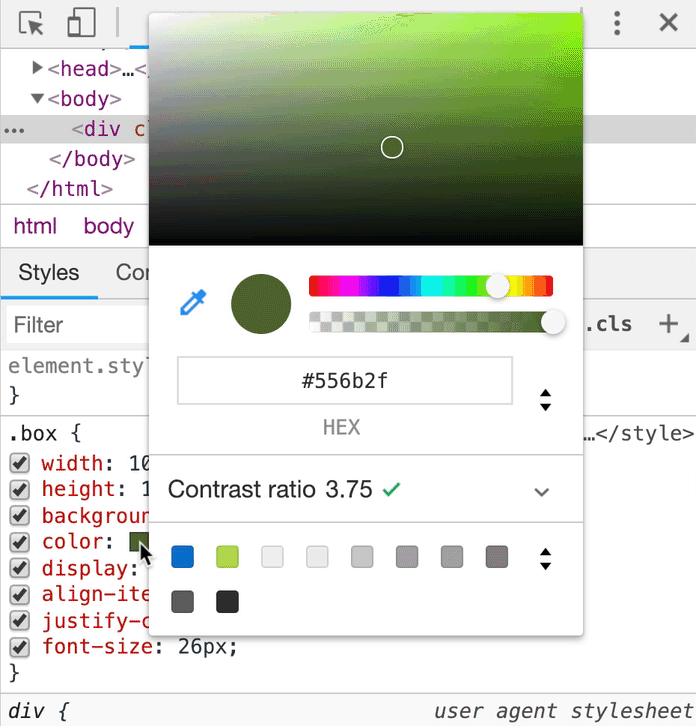Open the DevTools three-dot menu

point(618,23)
